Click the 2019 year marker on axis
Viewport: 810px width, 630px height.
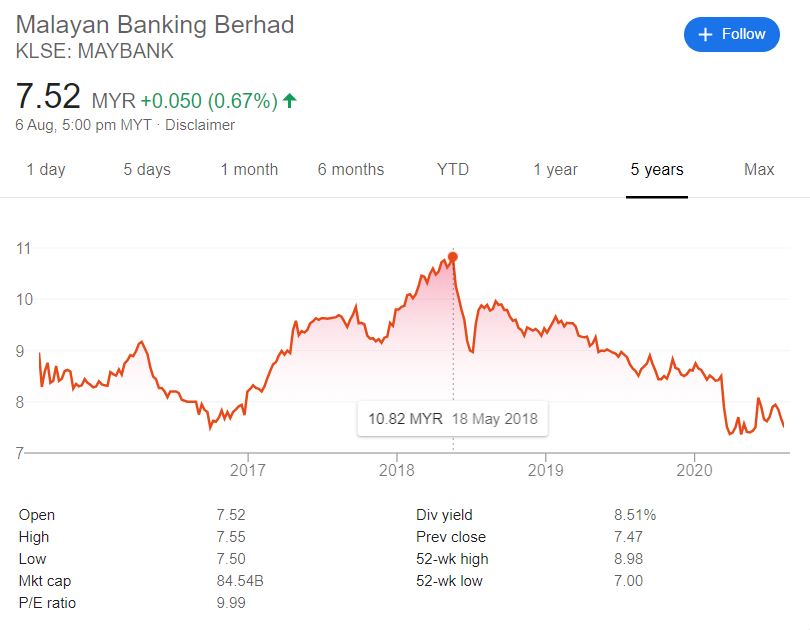(x=546, y=470)
